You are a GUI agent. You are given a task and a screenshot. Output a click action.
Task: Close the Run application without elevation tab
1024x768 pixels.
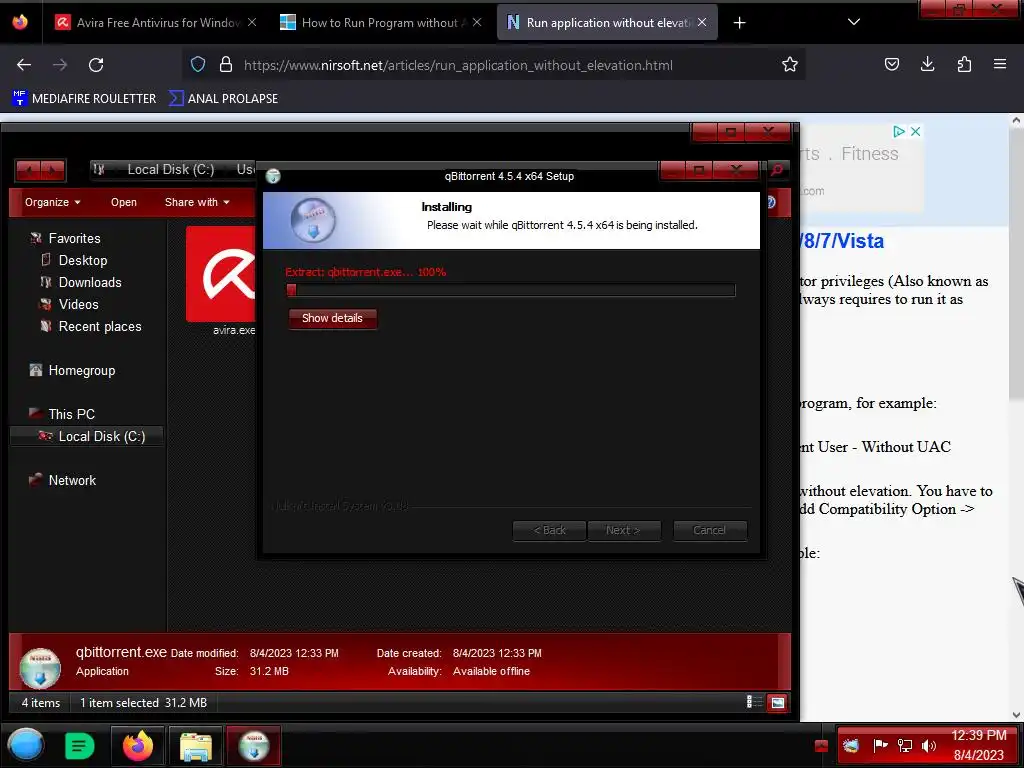[702, 22]
